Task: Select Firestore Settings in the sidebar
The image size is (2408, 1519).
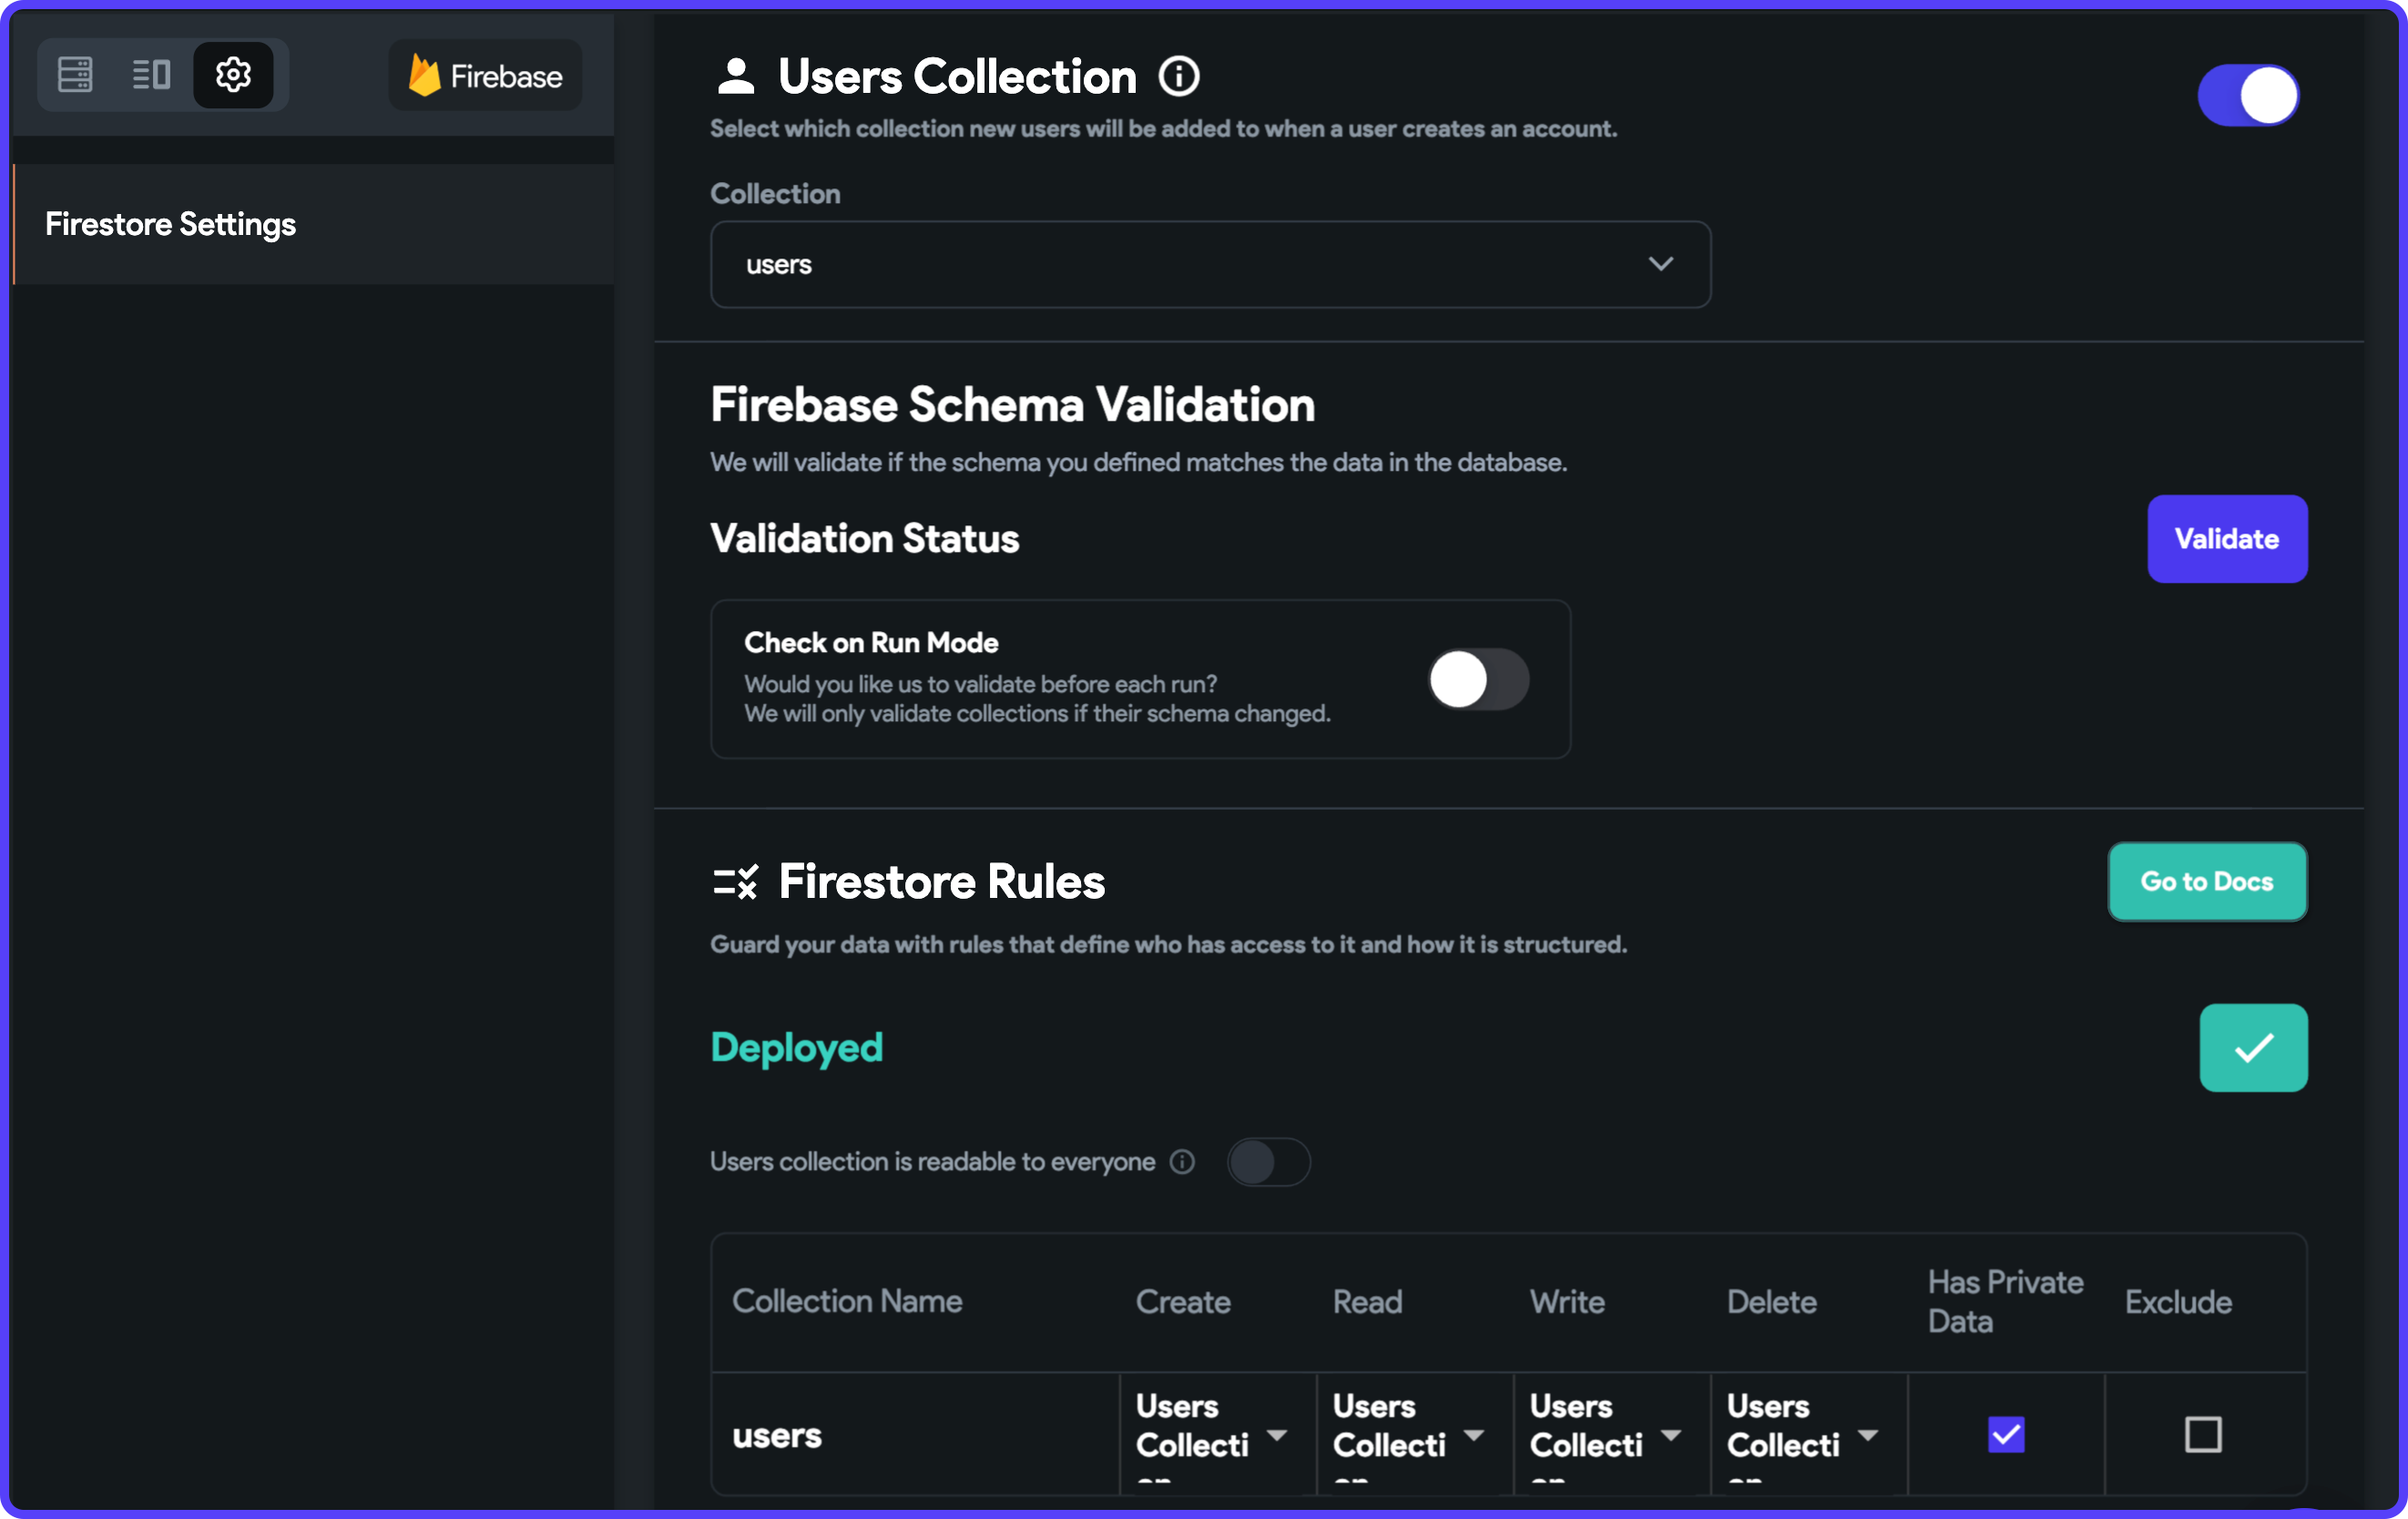Action: tap(170, 223)
